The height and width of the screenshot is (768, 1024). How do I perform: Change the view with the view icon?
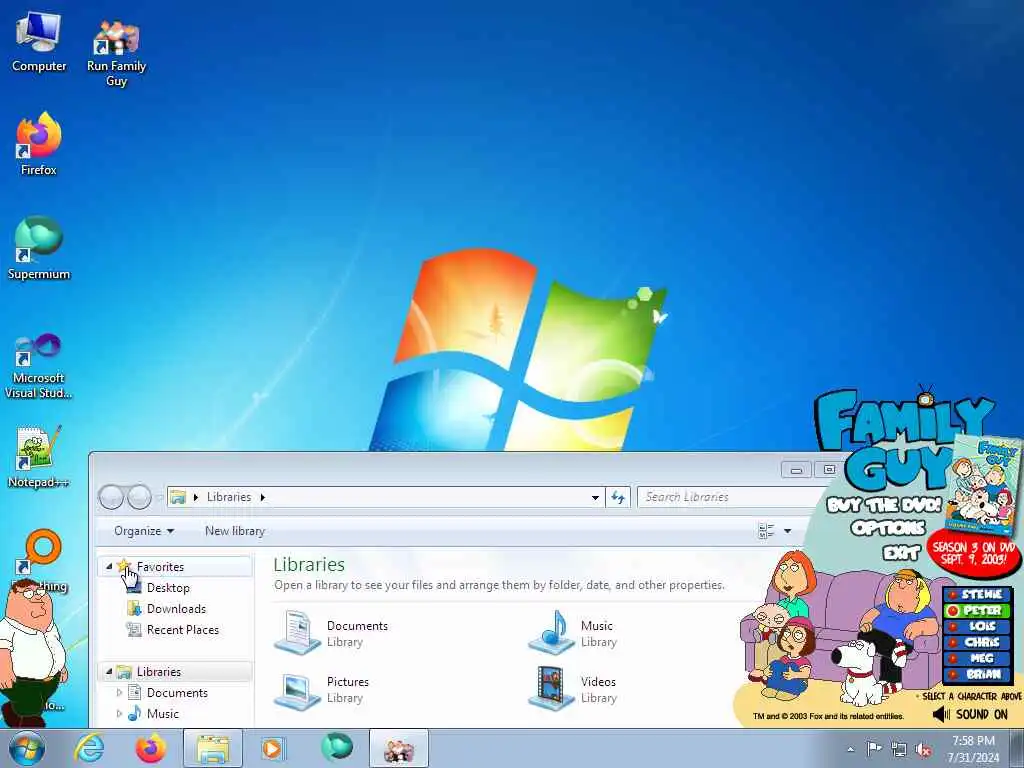(x=766, y=531)
